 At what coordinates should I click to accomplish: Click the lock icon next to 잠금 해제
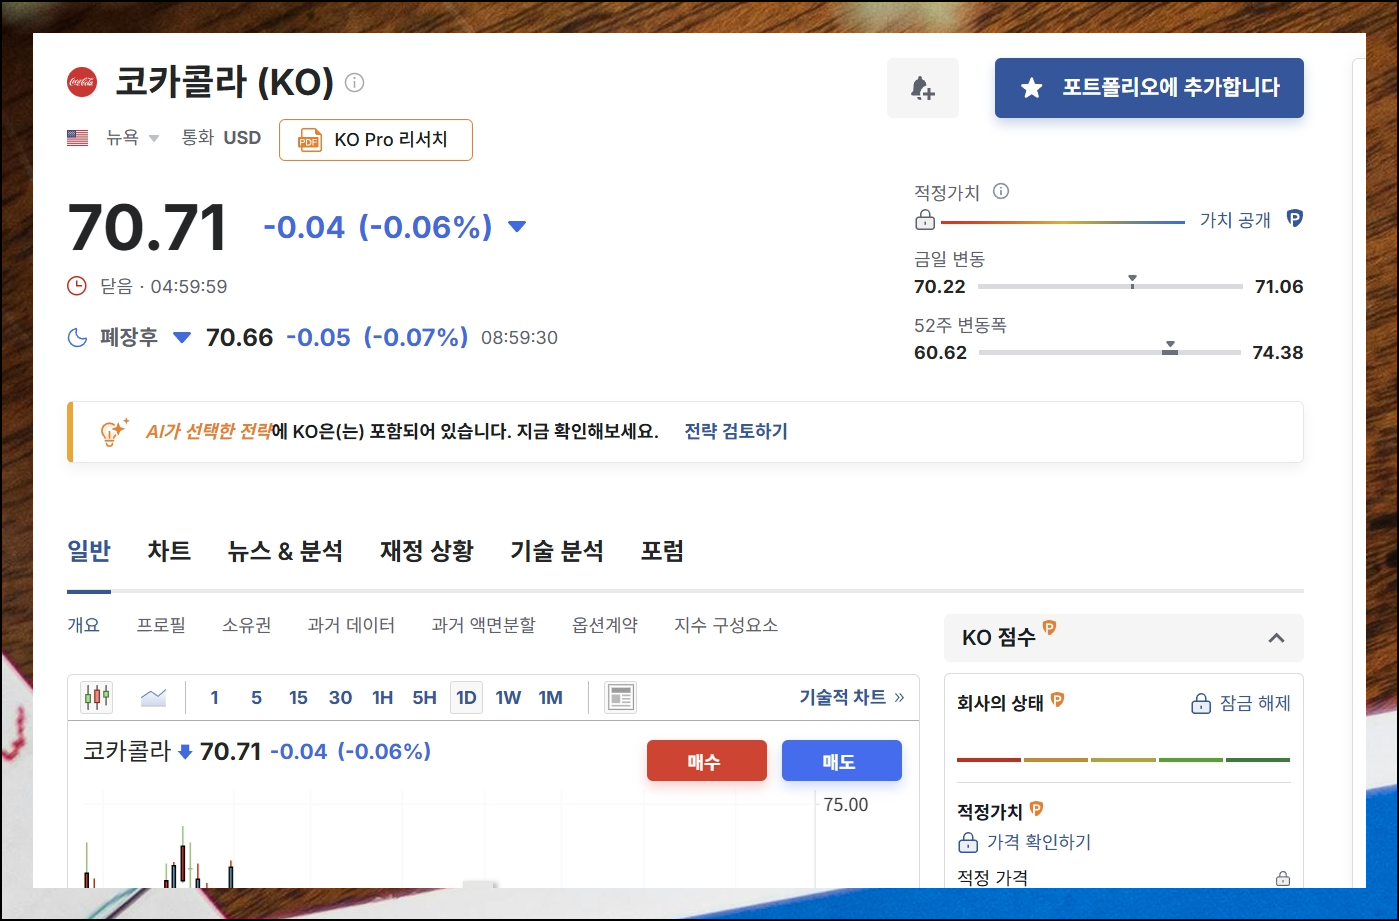[1201, 704]
